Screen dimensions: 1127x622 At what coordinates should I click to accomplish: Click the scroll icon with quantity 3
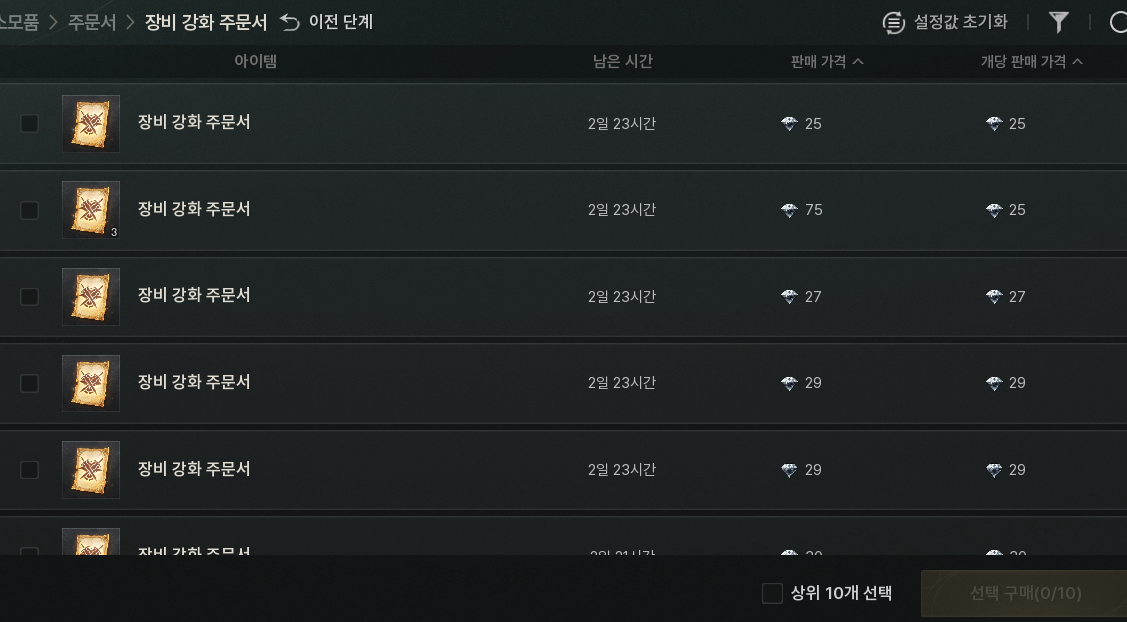[x=91, y=210]
